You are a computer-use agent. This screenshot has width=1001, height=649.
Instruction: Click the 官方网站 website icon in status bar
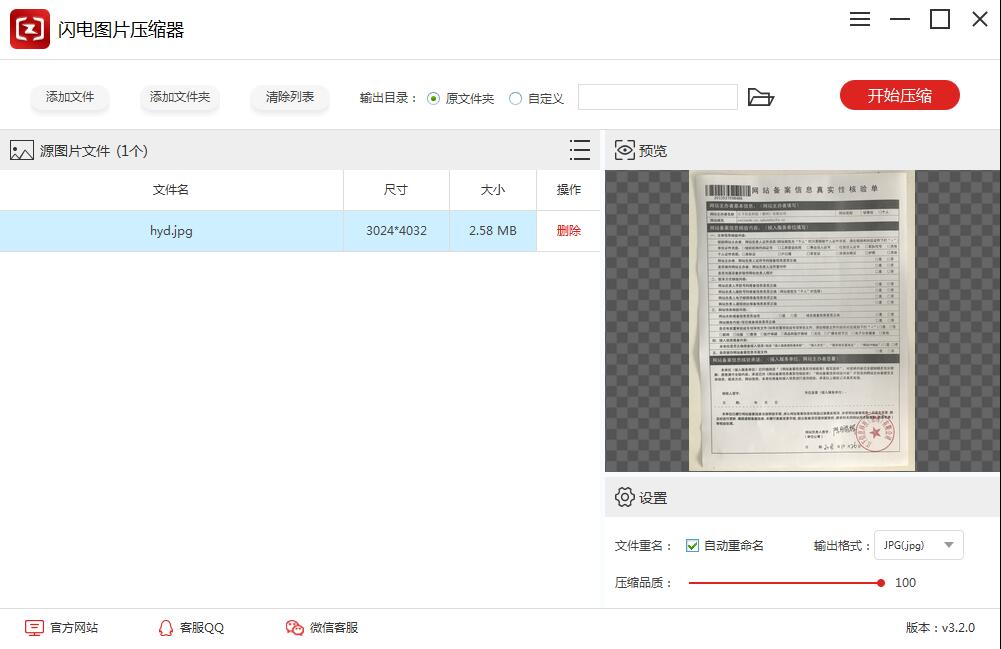pos(32,628)
